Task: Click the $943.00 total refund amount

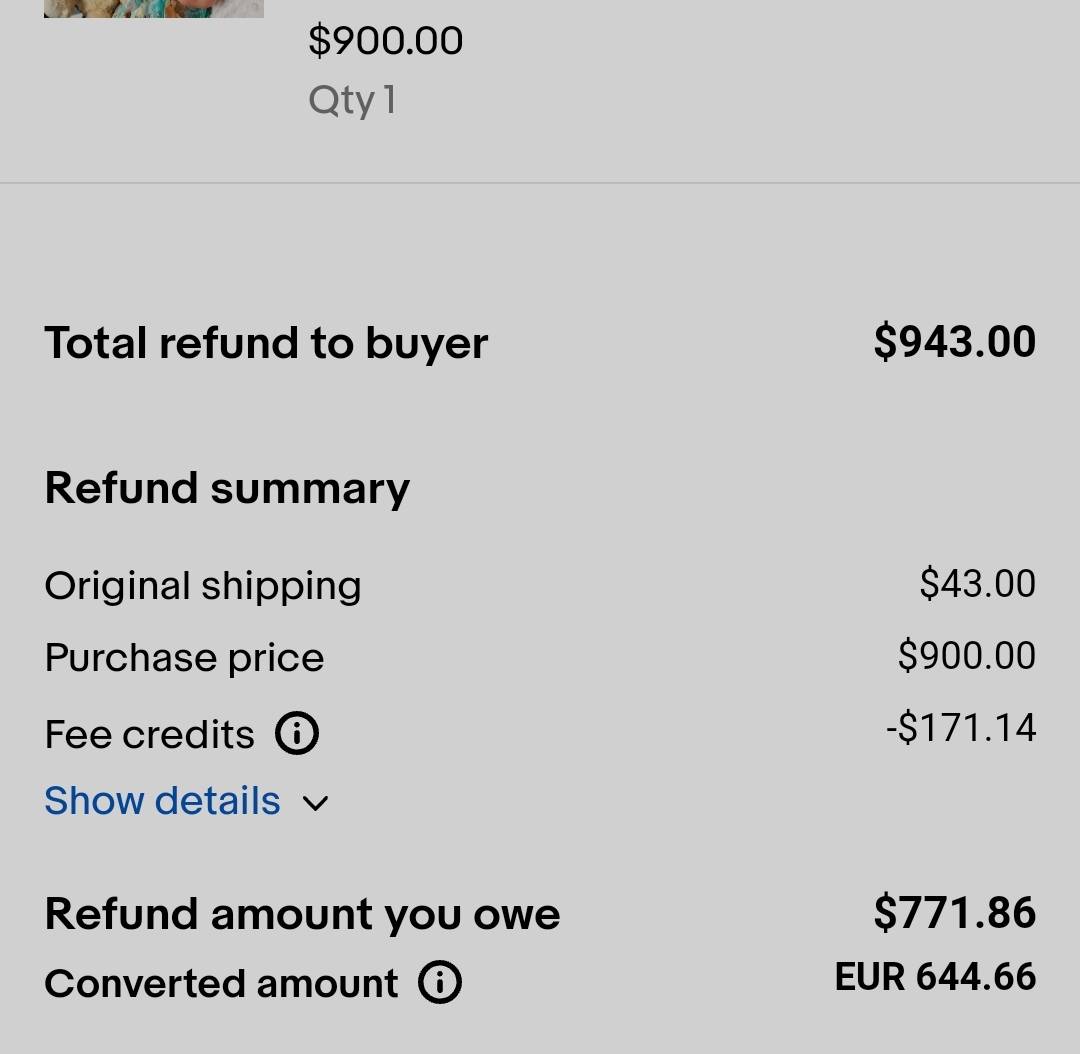Action: [955, 342]
